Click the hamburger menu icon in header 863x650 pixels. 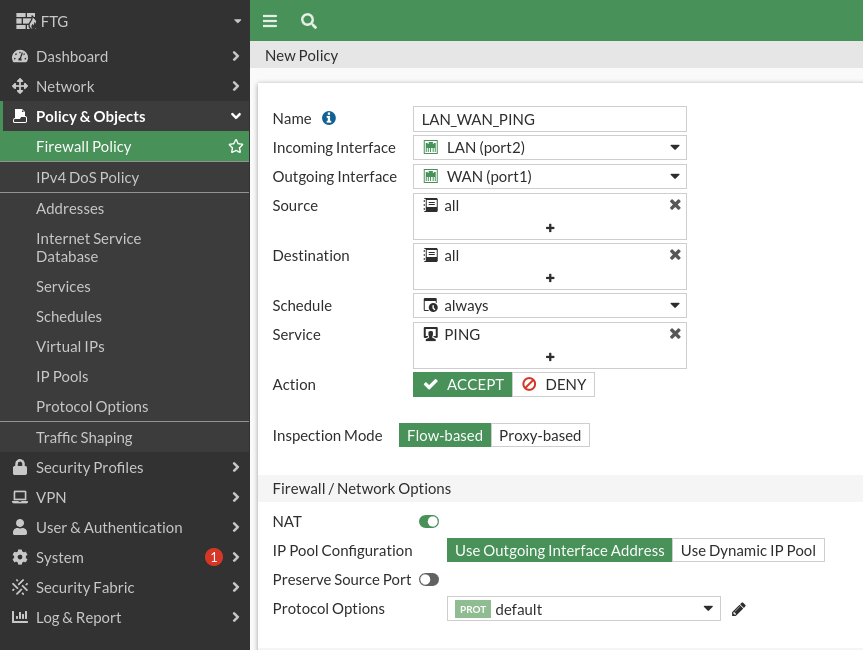270,21
